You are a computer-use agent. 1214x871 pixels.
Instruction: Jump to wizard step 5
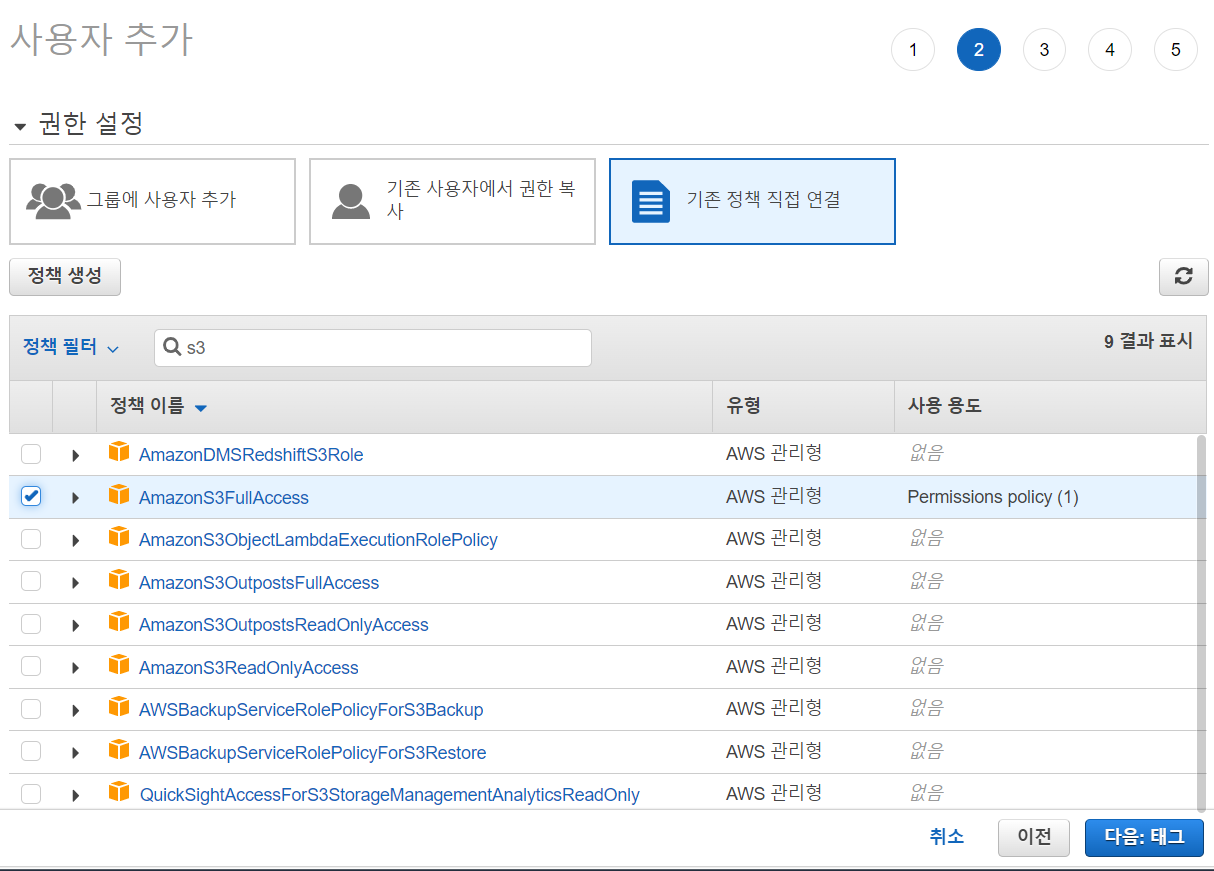point(1175,50)
